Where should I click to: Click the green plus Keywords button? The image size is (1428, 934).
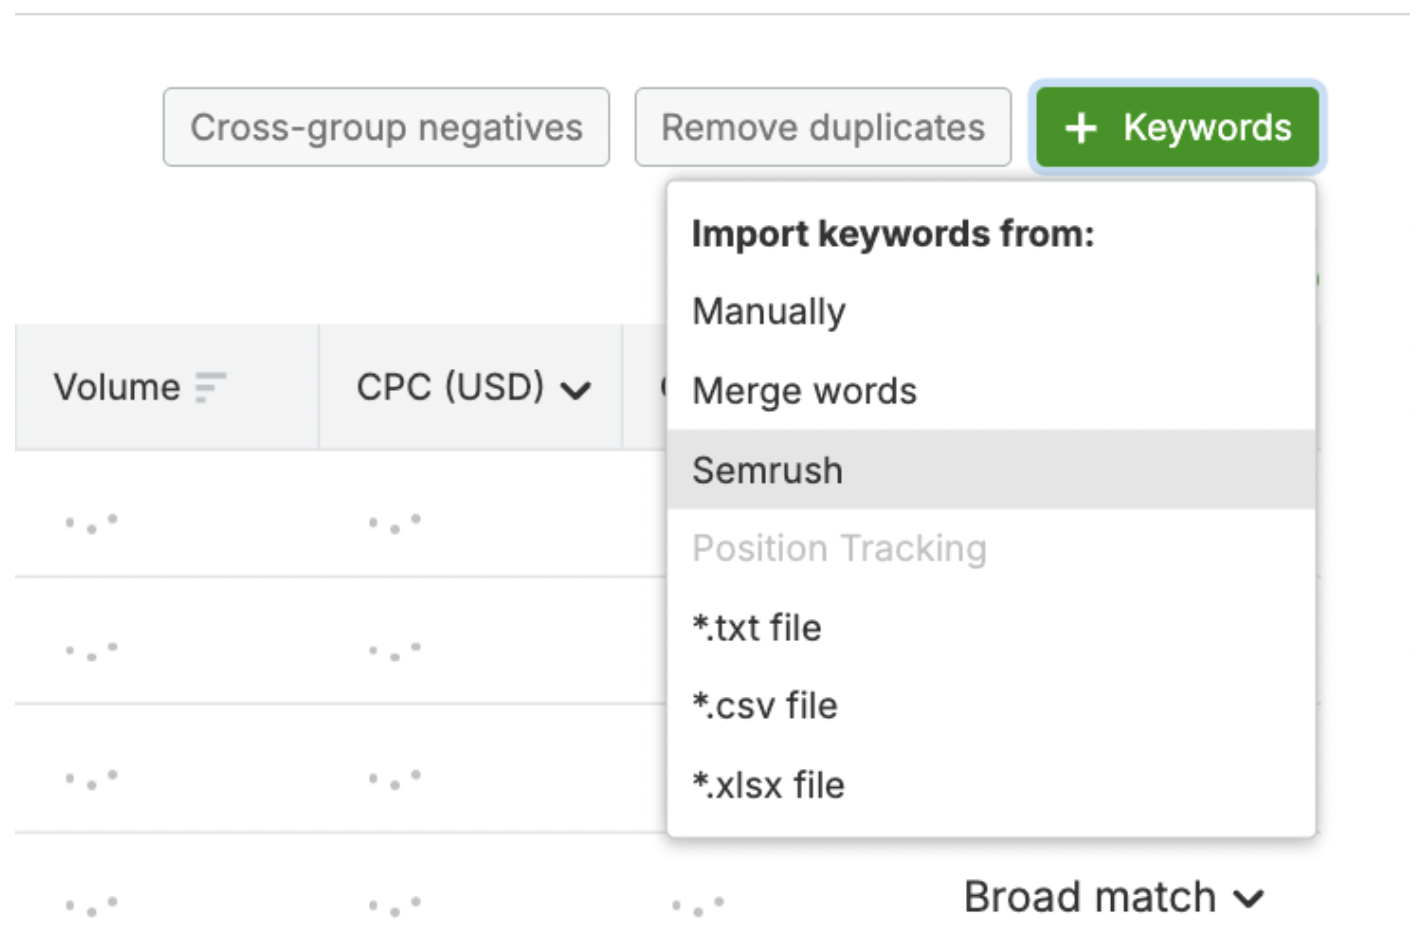(1177, 127)
